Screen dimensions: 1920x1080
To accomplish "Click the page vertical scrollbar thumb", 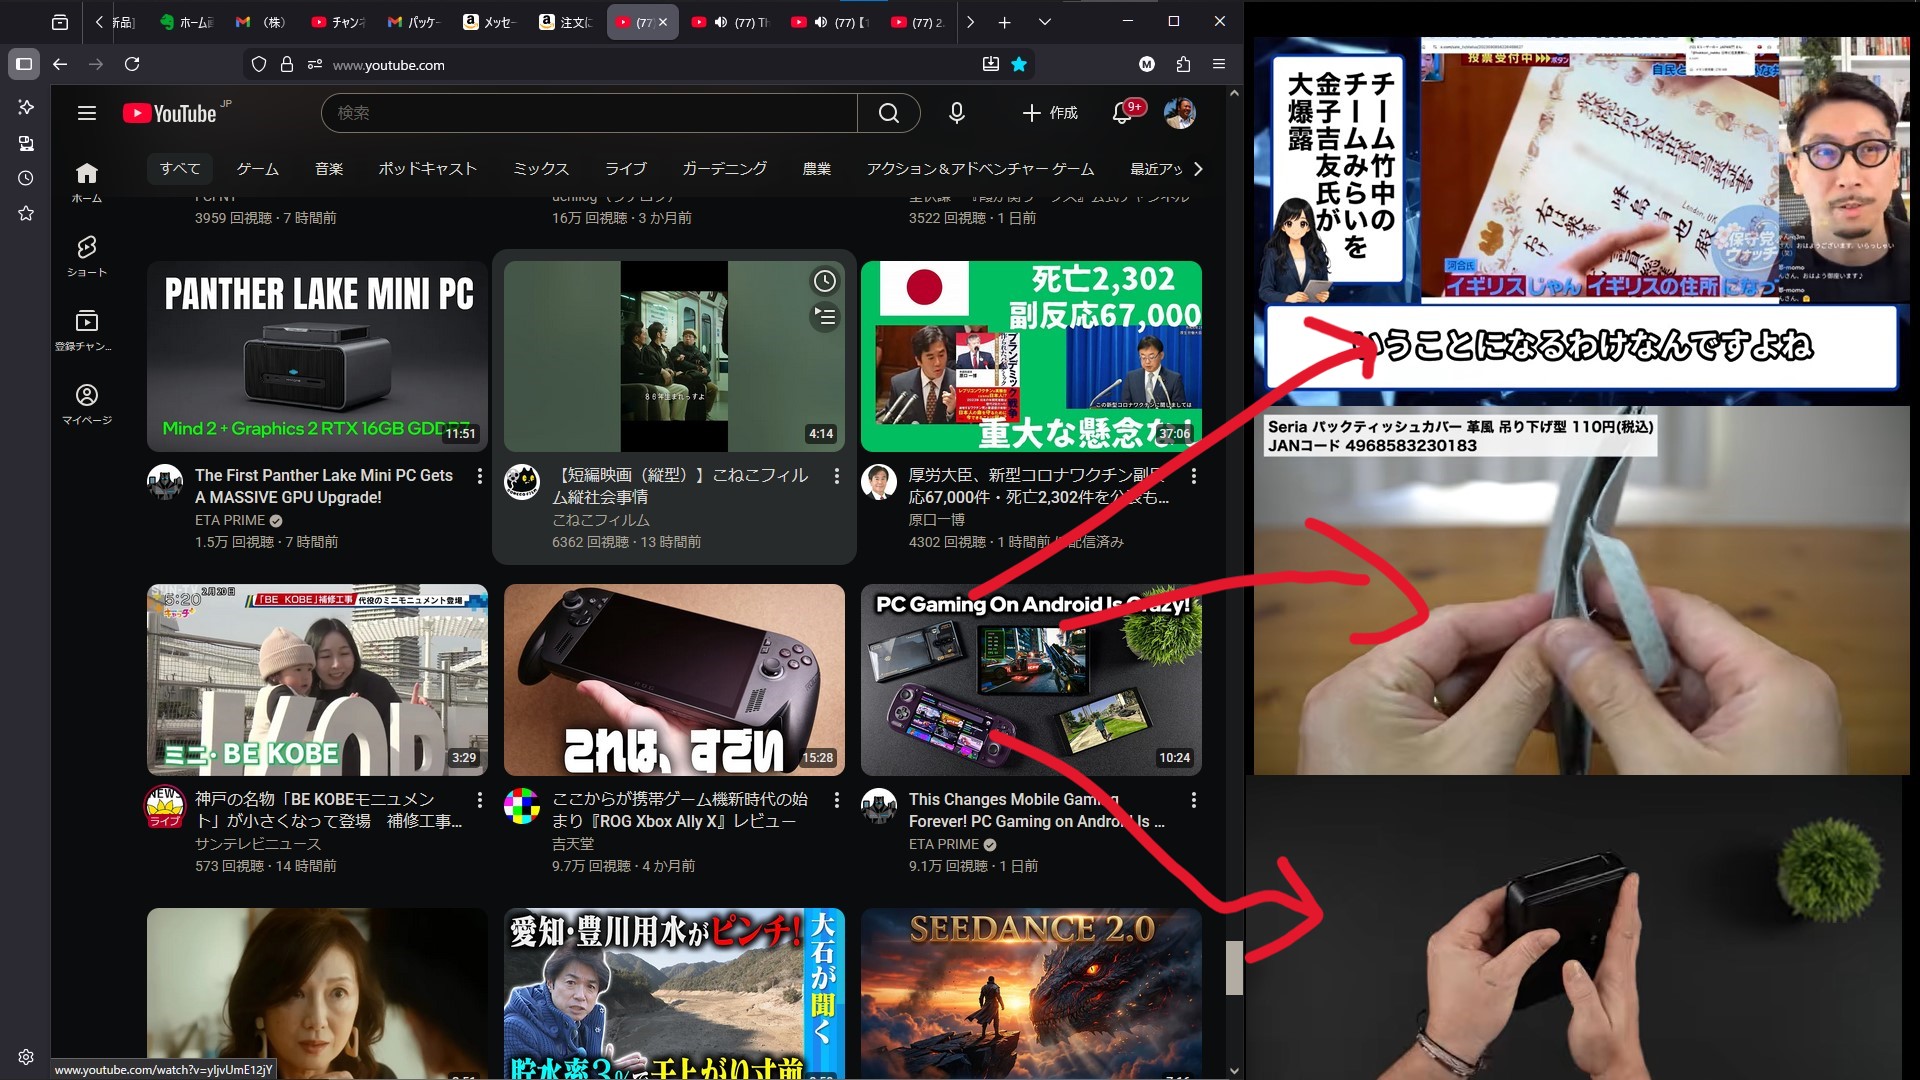I will click(1234, 966).
